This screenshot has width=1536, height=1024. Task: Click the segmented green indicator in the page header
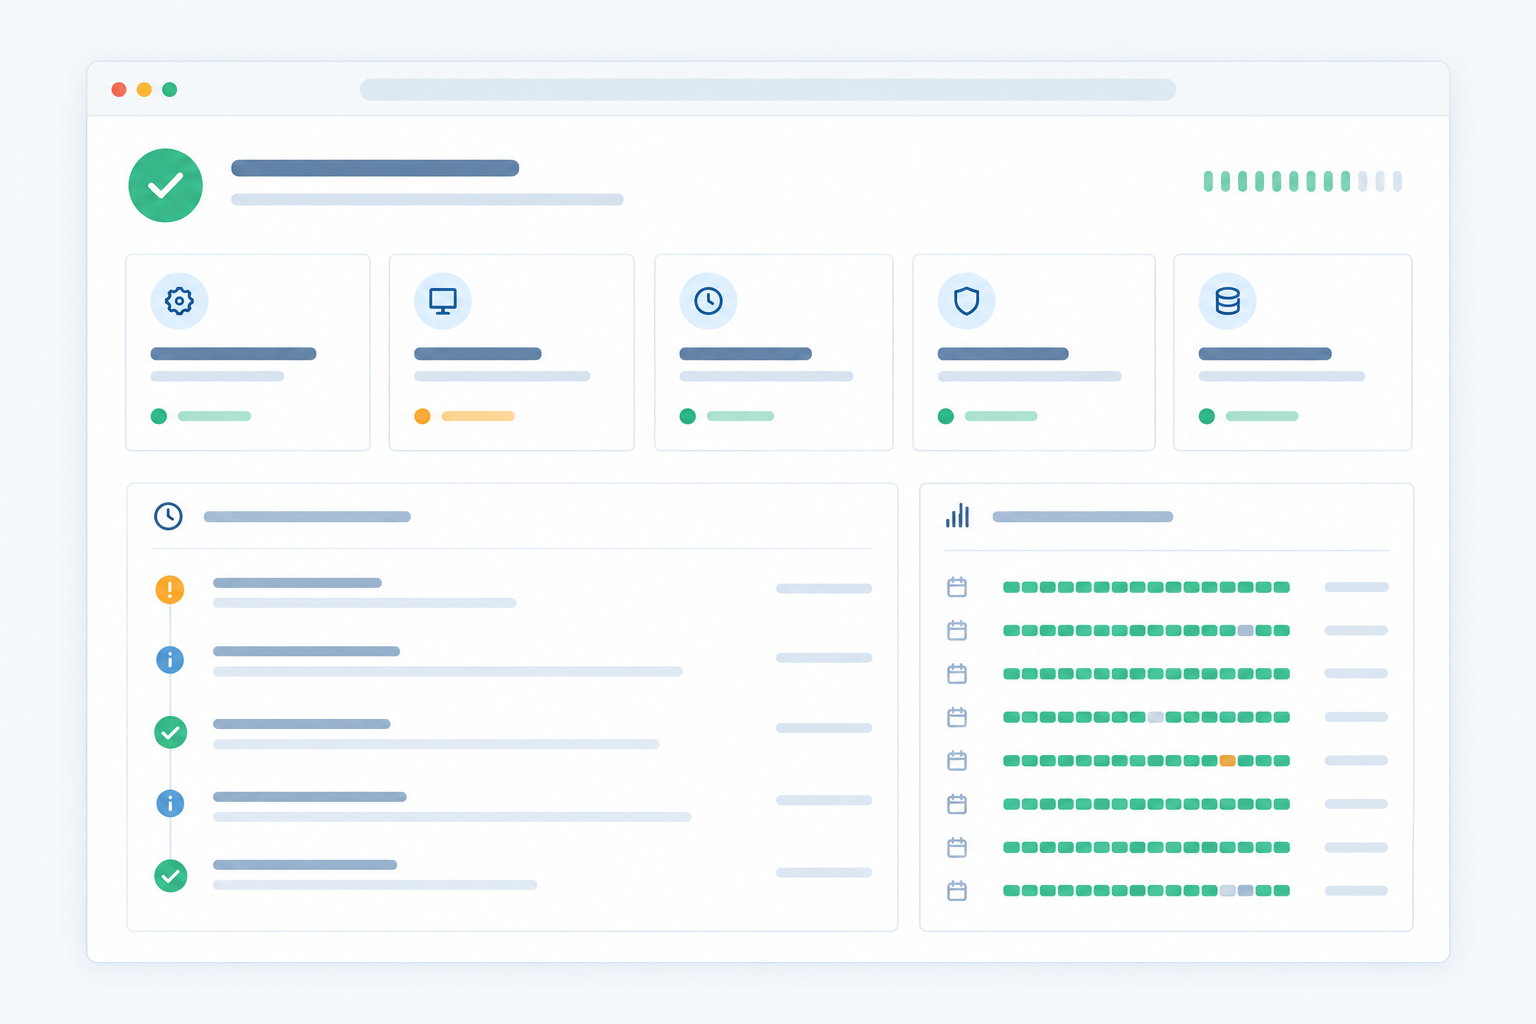click(1302, 181)
